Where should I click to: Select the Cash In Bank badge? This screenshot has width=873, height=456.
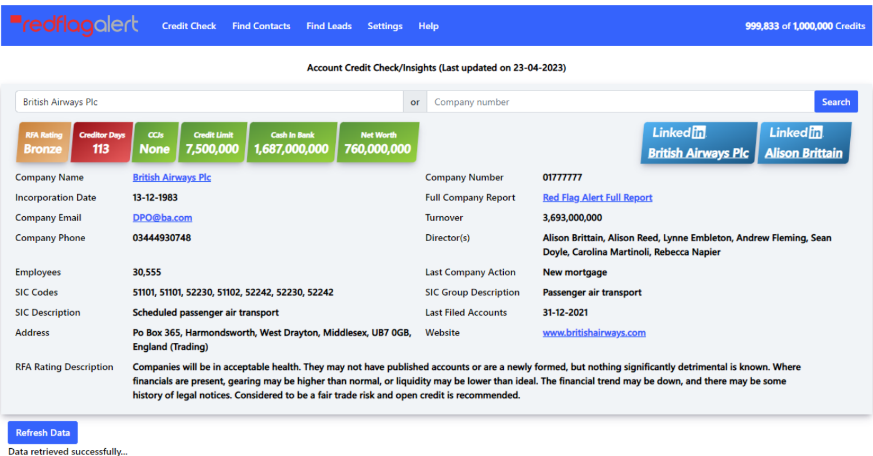(292, 143)
